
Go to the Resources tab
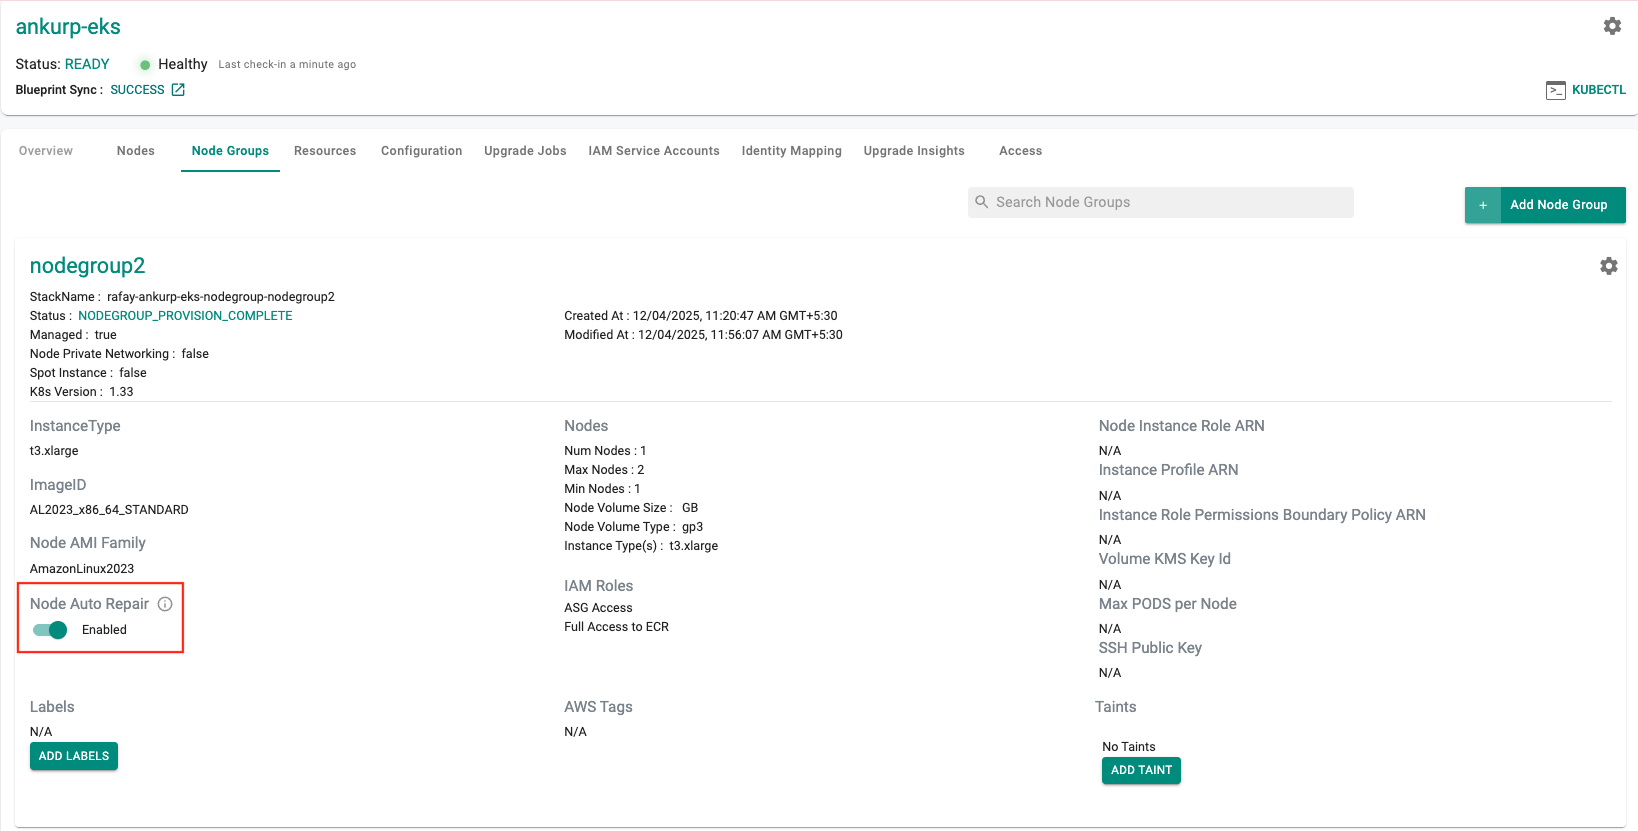[x=325, y=151]
